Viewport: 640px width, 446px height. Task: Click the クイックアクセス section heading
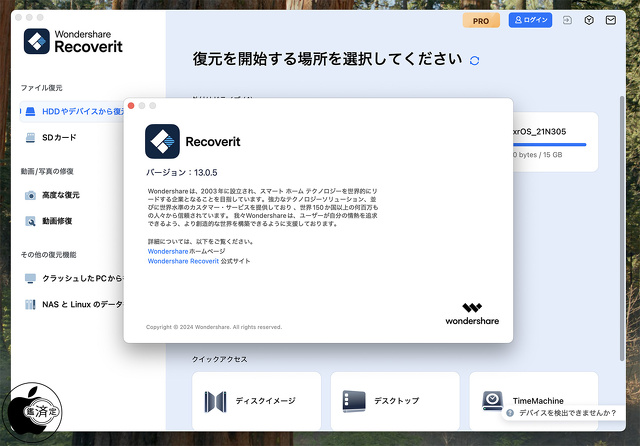[x=220, y=359]
